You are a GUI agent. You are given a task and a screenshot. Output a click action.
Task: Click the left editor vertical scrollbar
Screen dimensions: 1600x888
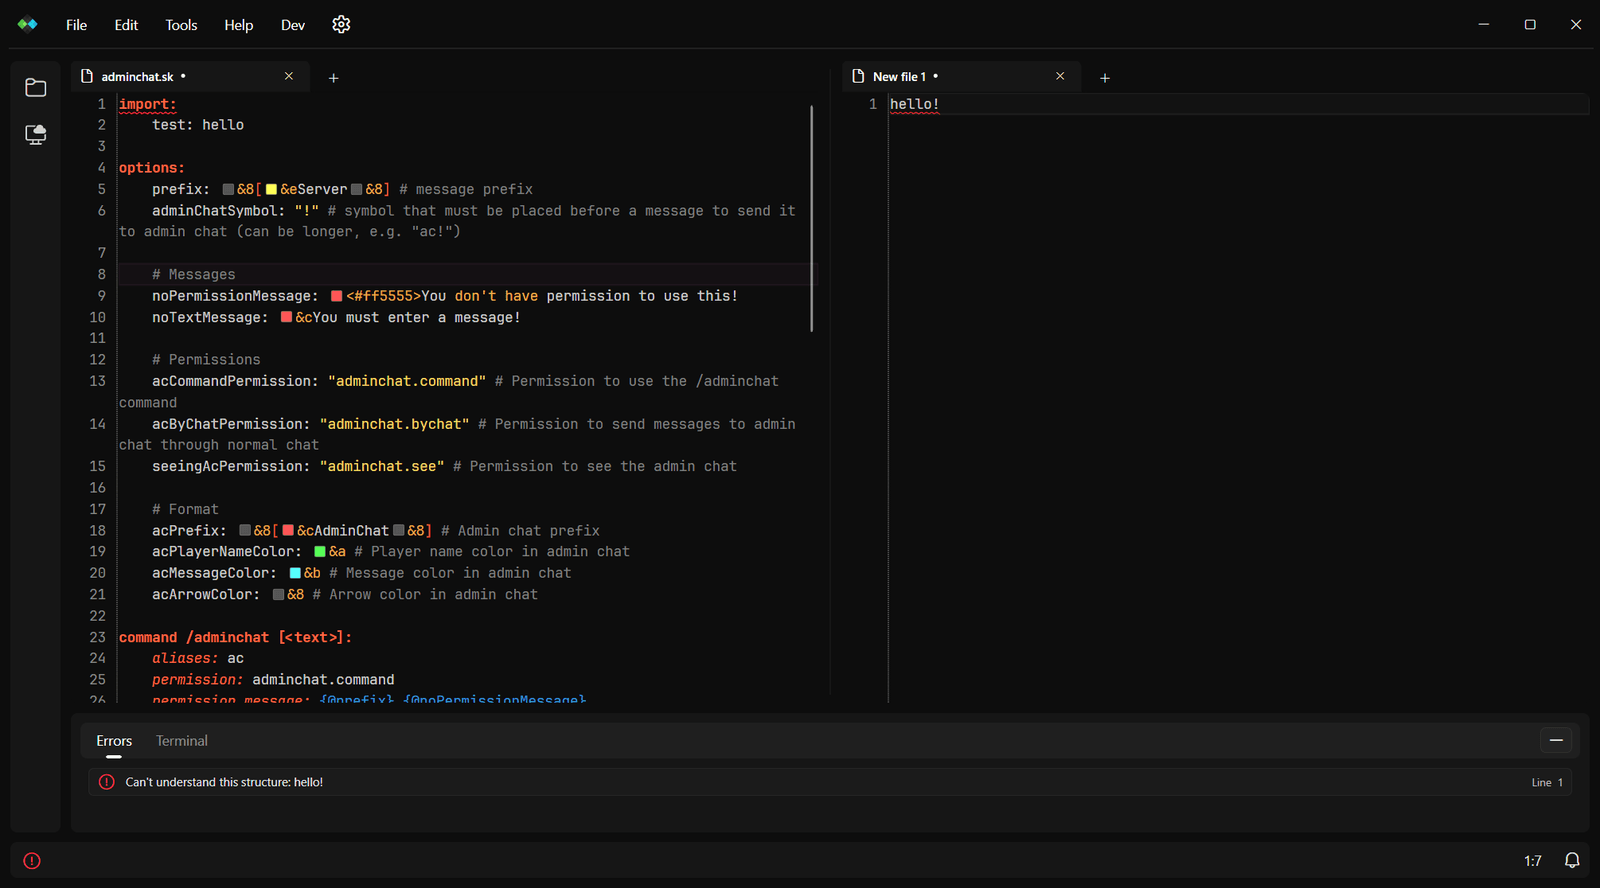tap(811, 218)
